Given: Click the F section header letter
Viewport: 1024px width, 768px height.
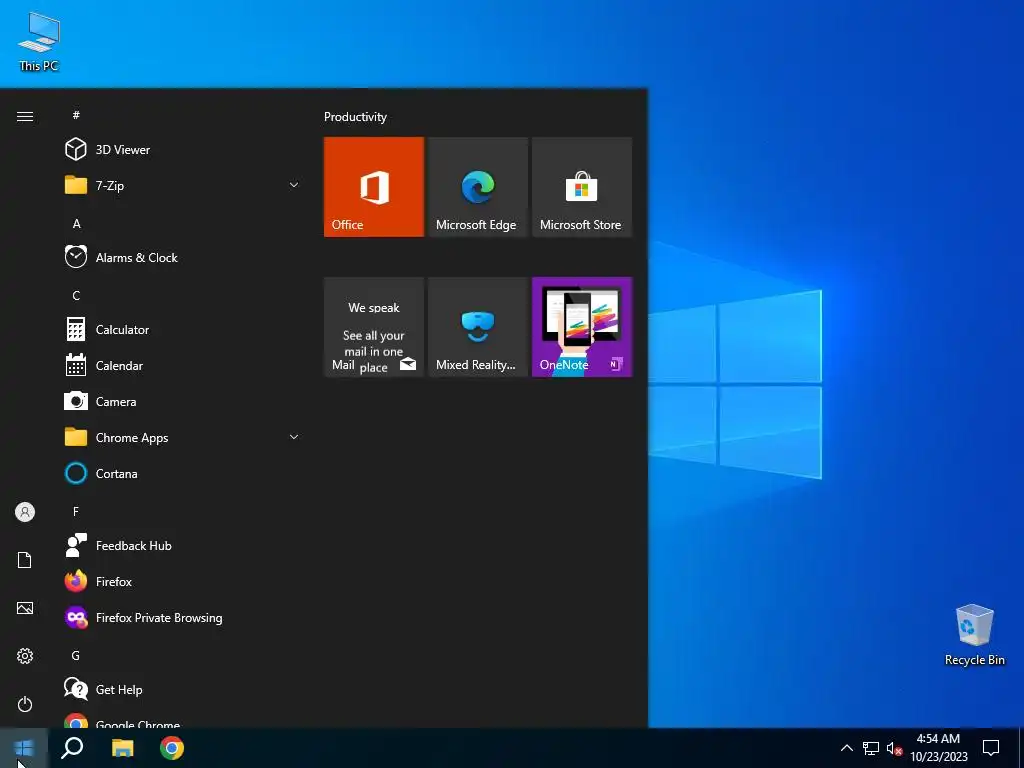Looking at the screenshot, I should 76,511.
